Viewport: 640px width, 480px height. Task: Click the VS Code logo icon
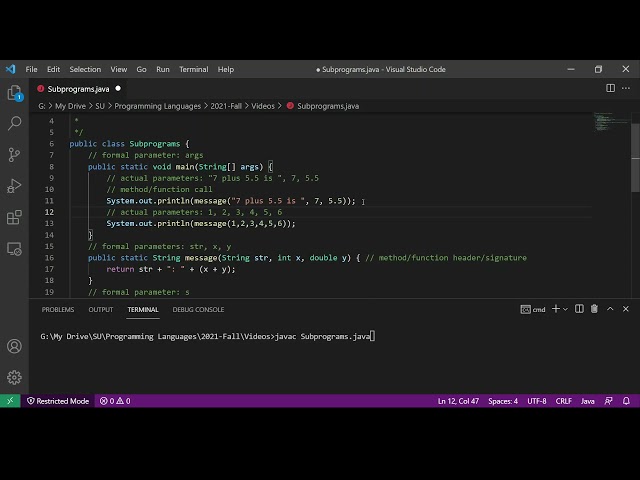[11, 69]
